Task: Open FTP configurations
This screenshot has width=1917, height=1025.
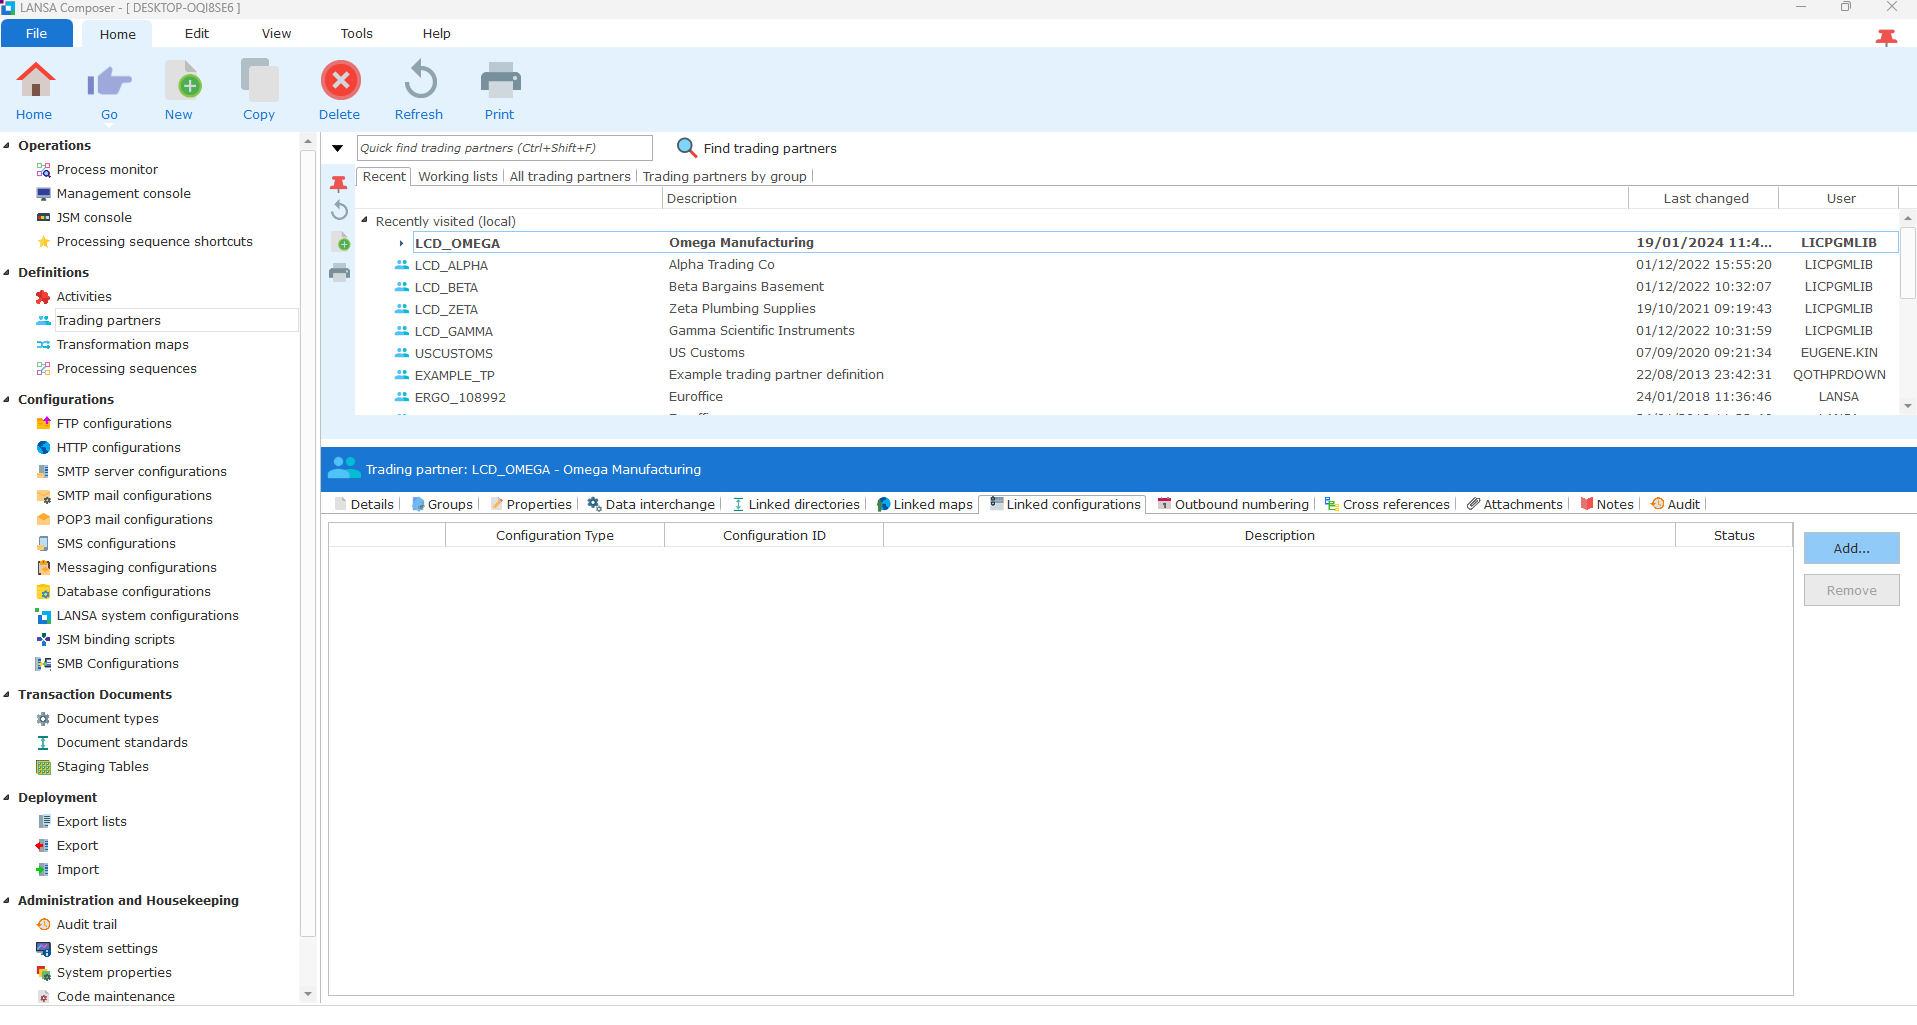Action: [x=114, y=424]
